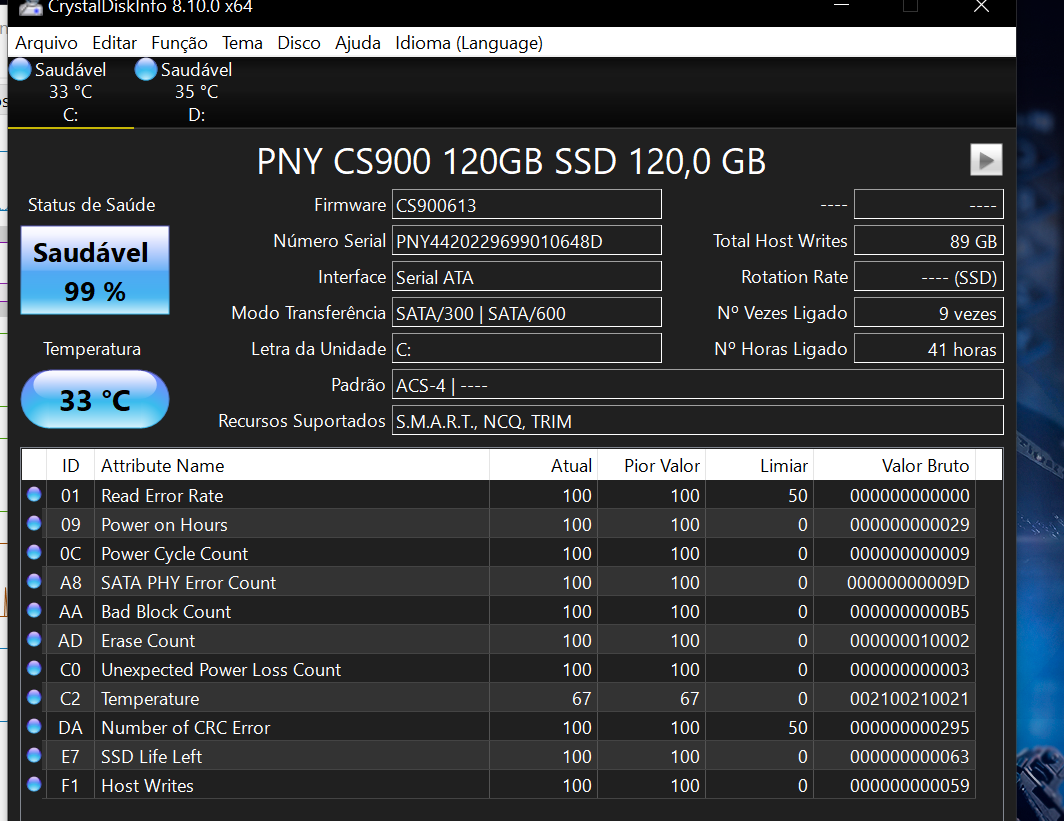Click the Limiar column header

click(x=760, y=465)
